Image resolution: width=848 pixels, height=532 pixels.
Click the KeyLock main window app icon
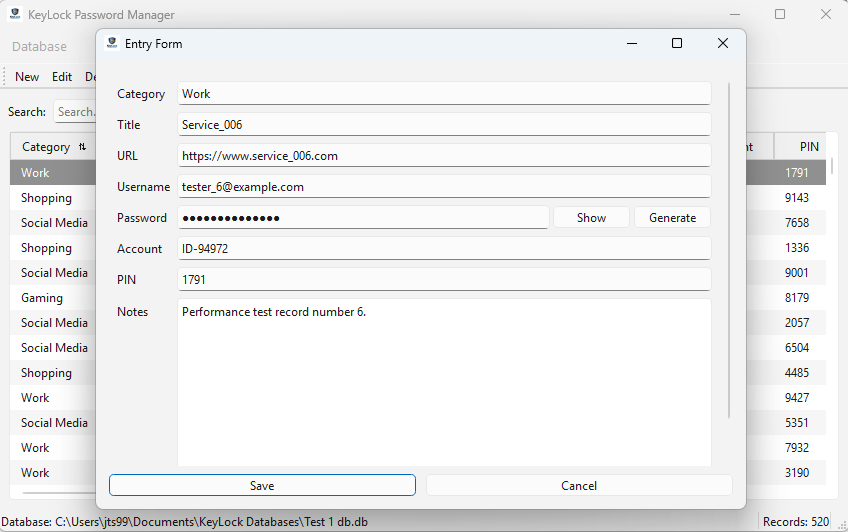pyautogui.click(x=15, y=14)
